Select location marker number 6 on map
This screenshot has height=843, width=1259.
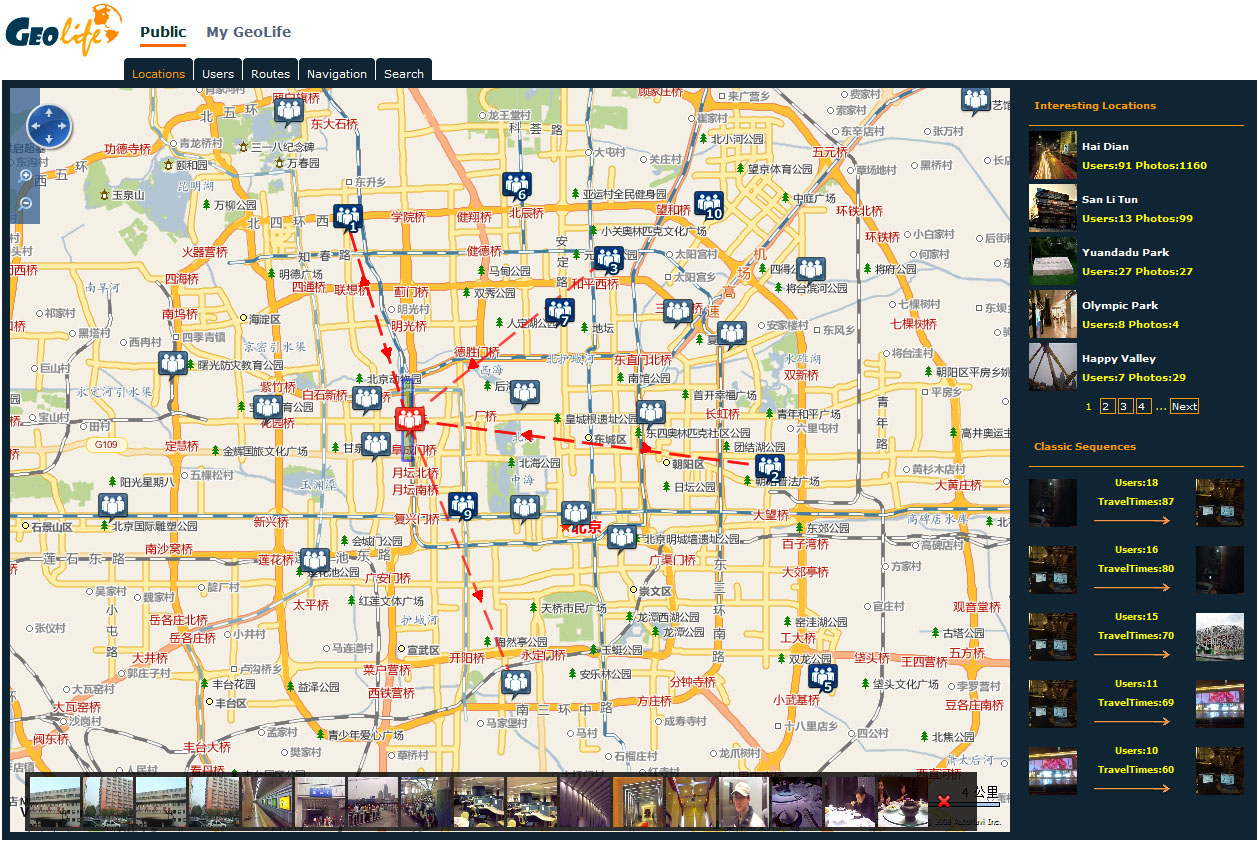(x=516, y=185)
